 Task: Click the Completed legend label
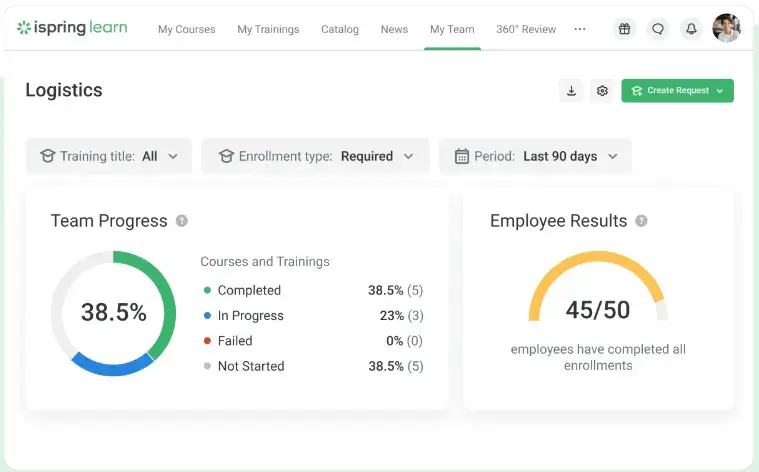click(x=249, y=290)
